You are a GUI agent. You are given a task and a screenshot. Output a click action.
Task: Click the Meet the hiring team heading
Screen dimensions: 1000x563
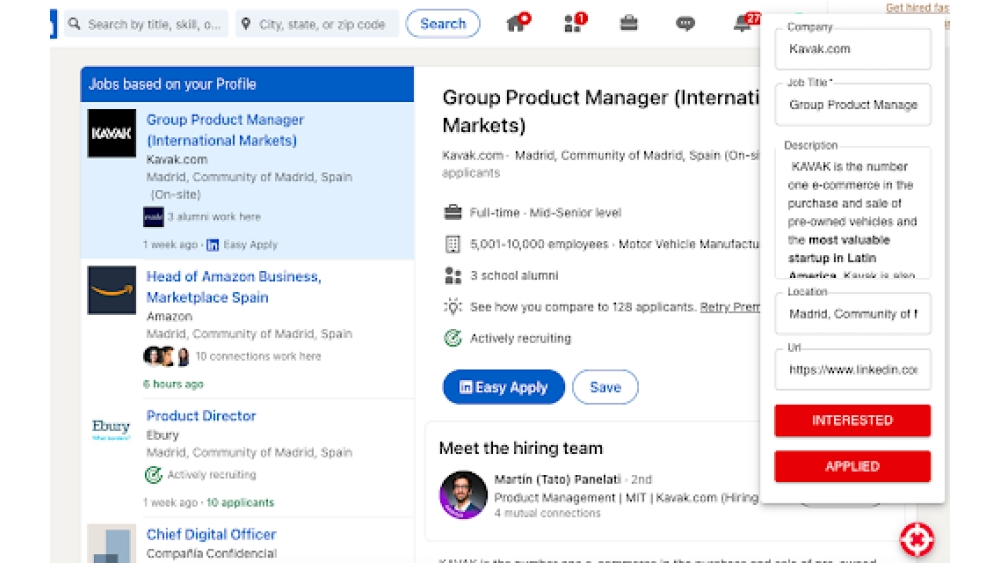[x=520, y=448]
